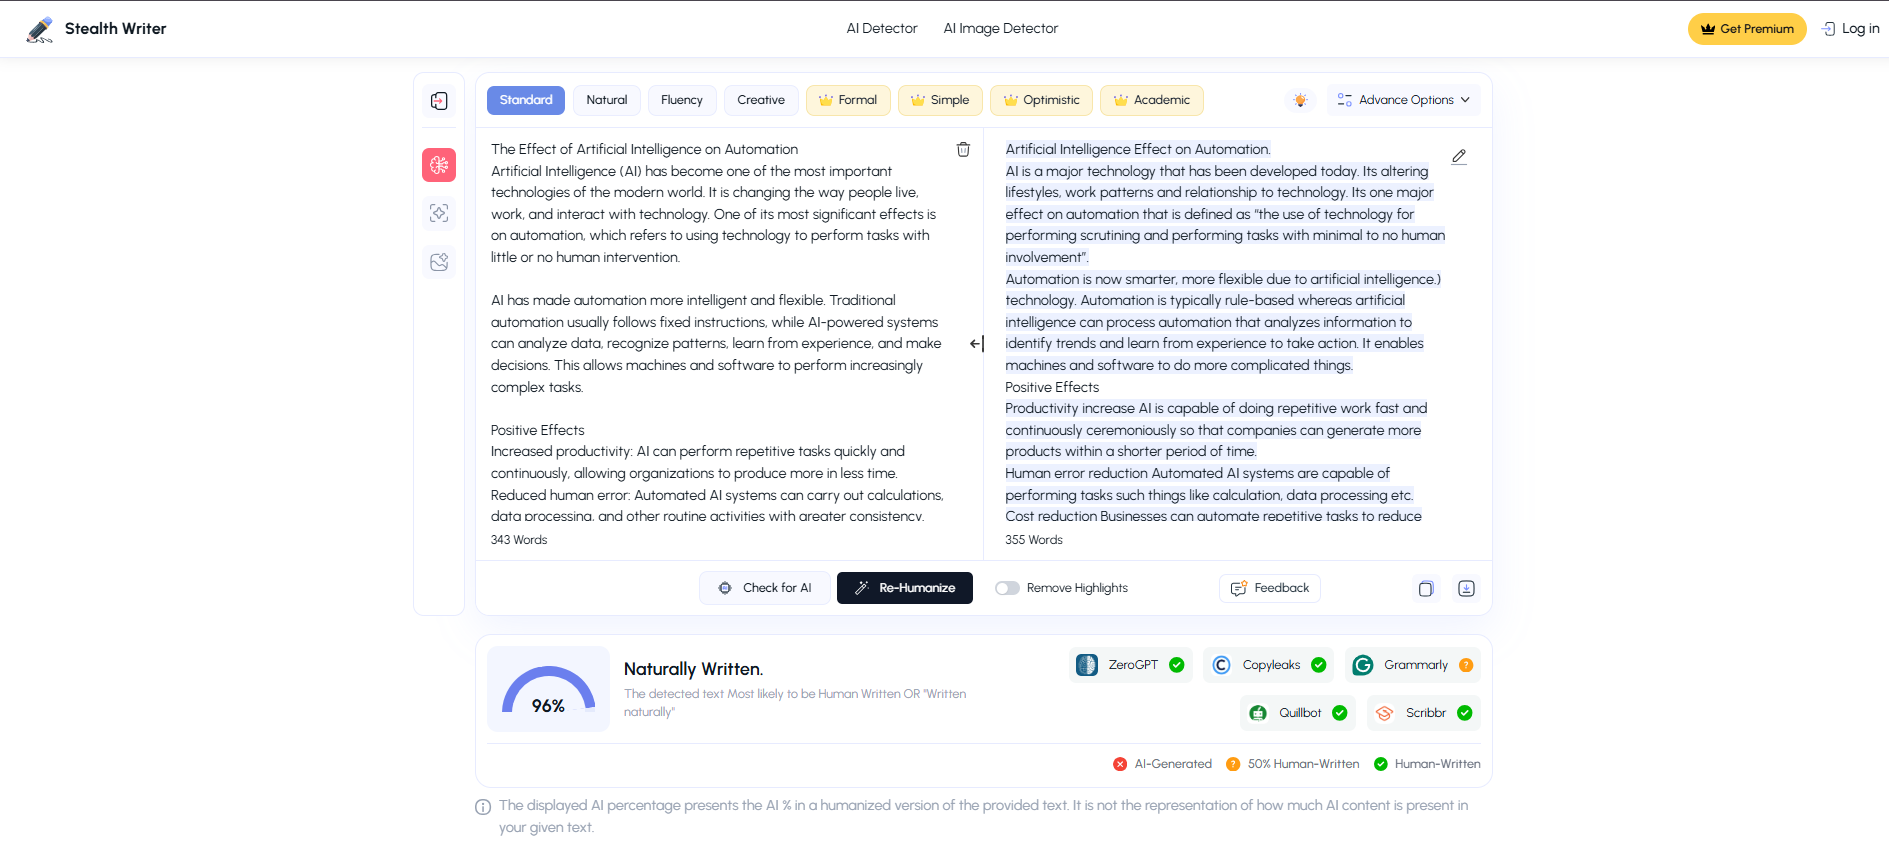Viewport: 1889px width, 849px height.
Task: Click the Scribbr detector badge
Action: pyautogui.click(x=1424, y=713)
